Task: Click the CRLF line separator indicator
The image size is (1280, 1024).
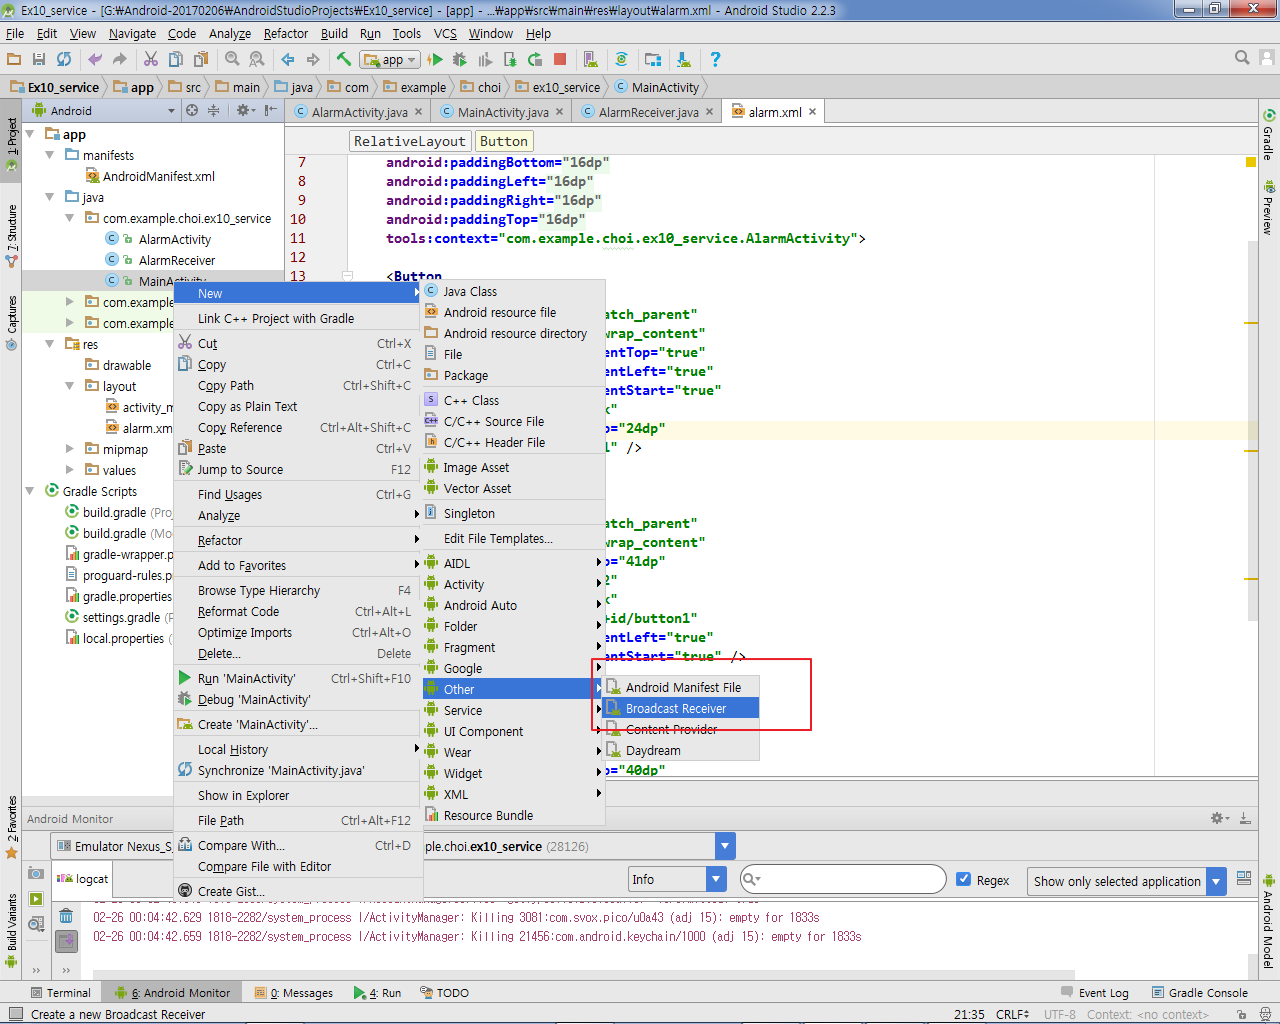Action: click(1012, 1014)
